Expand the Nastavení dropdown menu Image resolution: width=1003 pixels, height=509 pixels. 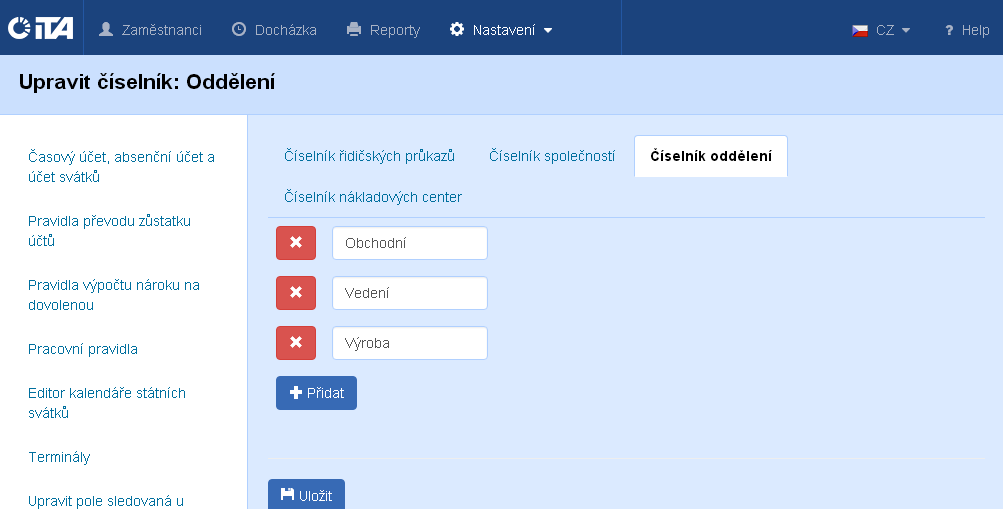501,30
